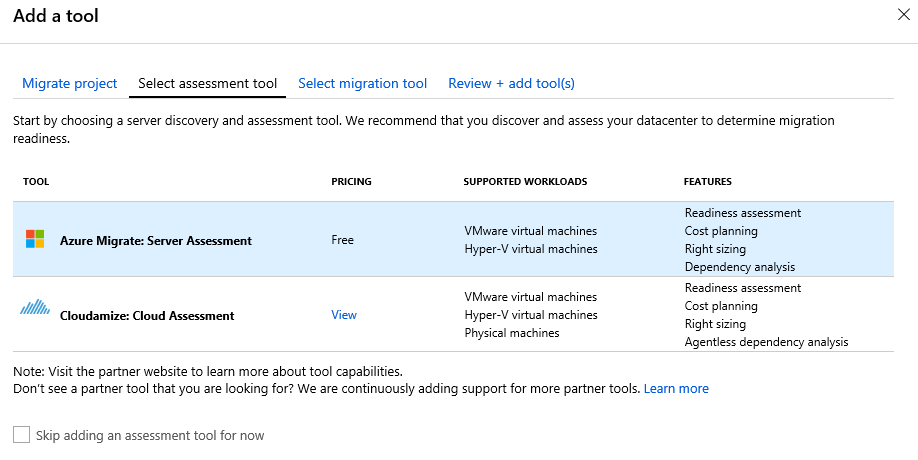Click Agentless dependency analysis feature text
Viewport: 918px width, 460px height.
tap(766, 342)
